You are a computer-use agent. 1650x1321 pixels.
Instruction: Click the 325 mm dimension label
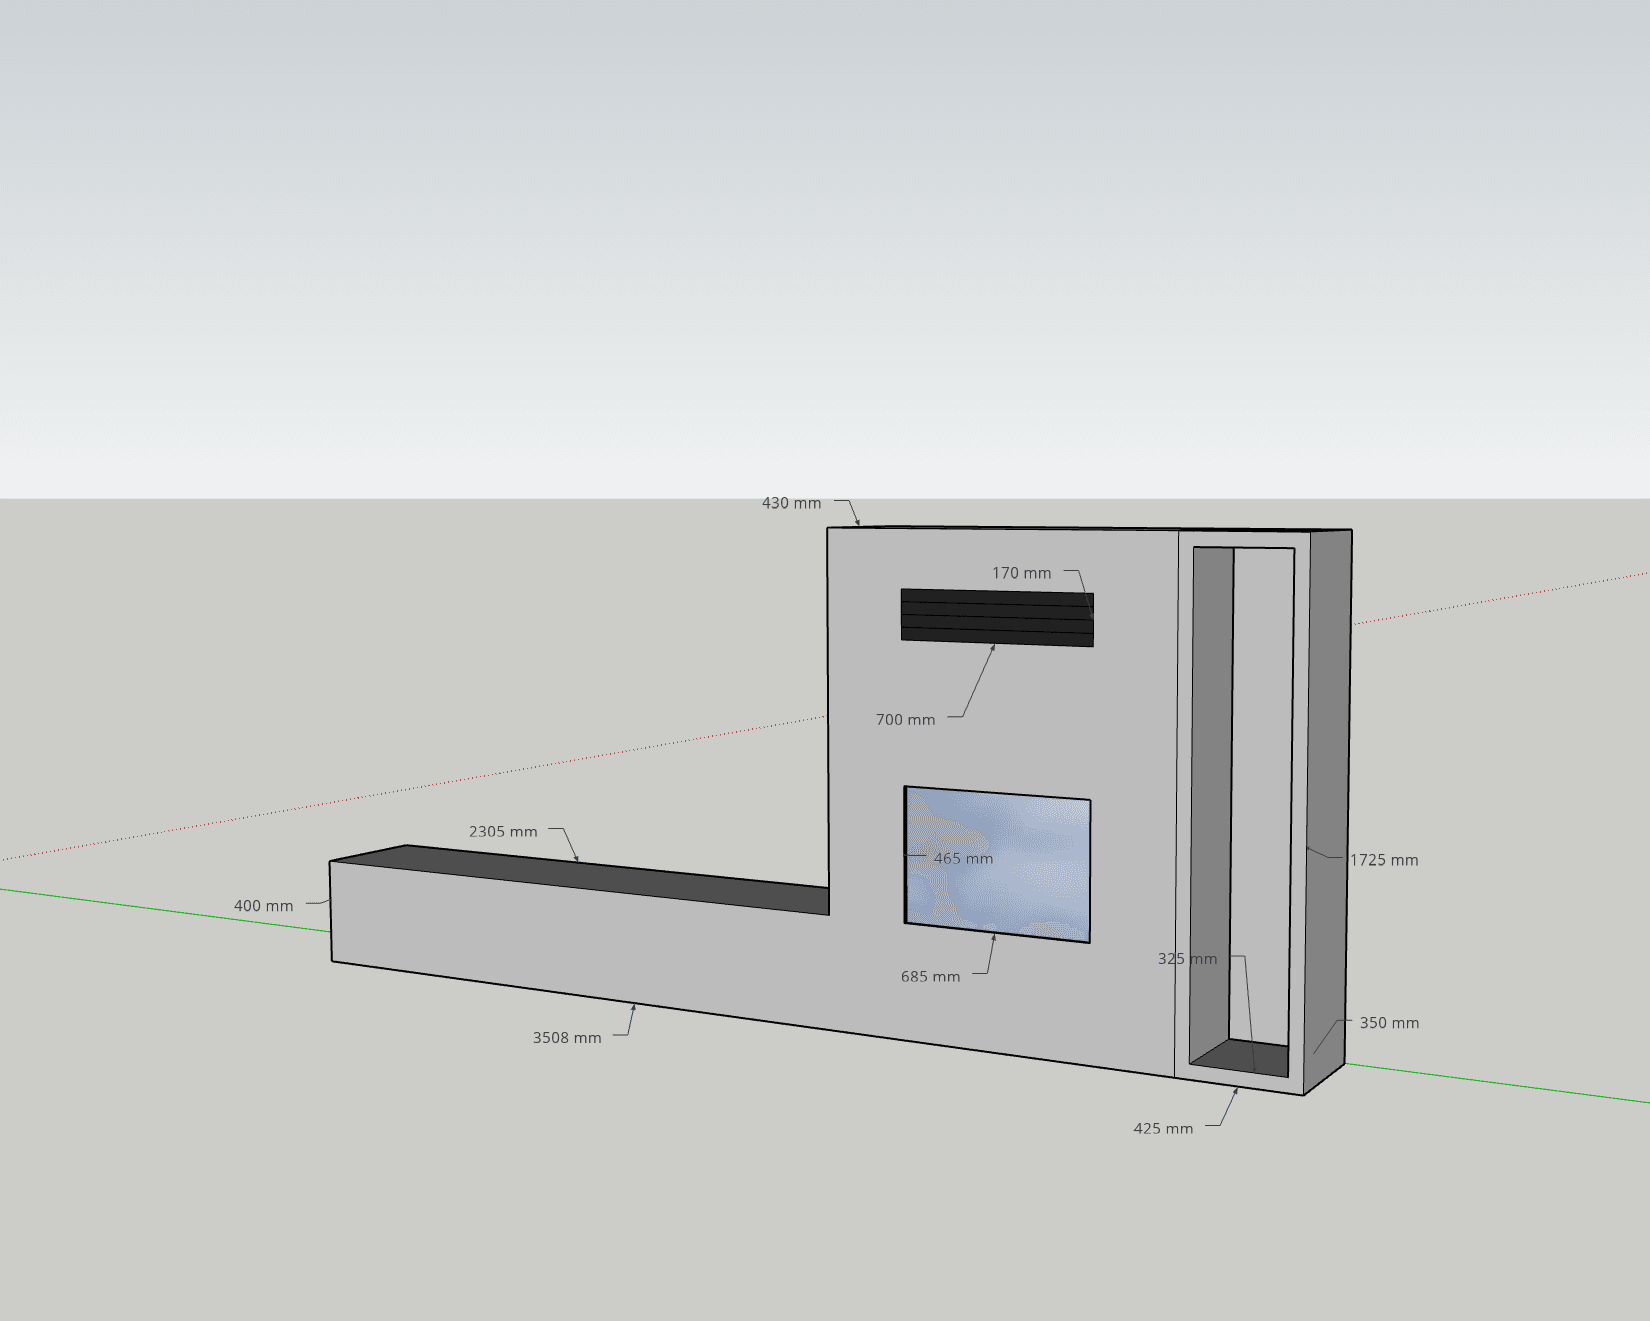(x=1187, y=959)
